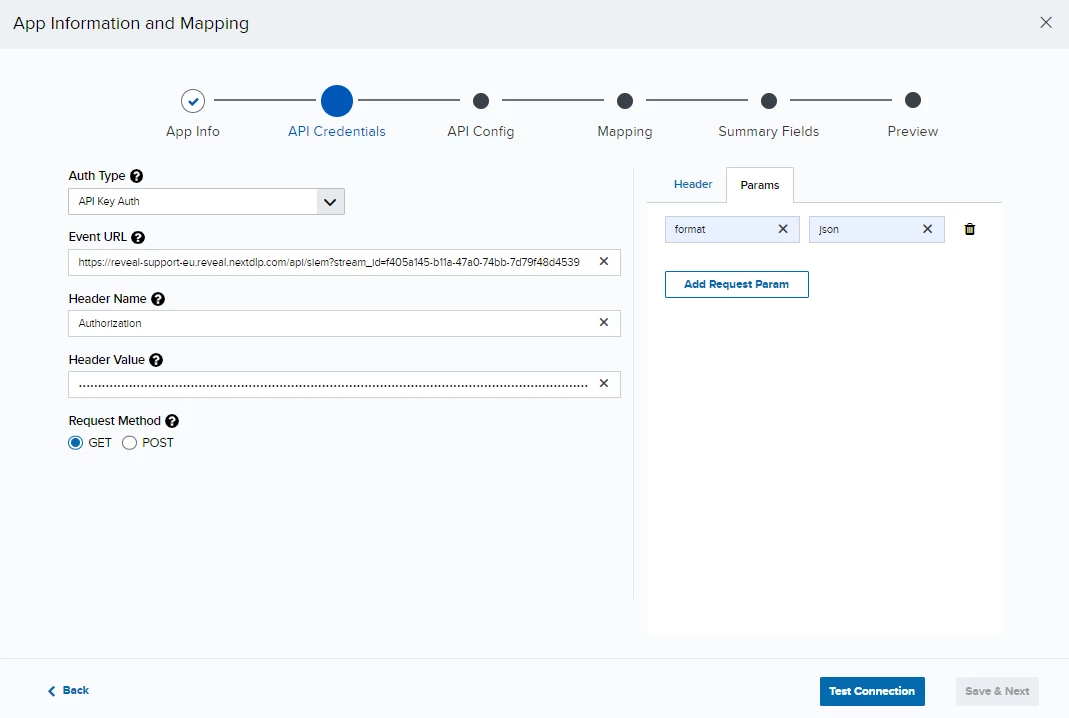Clear the 'json' param value
The height and width of the screenshot is (718, 1069).
coord(927,229)
